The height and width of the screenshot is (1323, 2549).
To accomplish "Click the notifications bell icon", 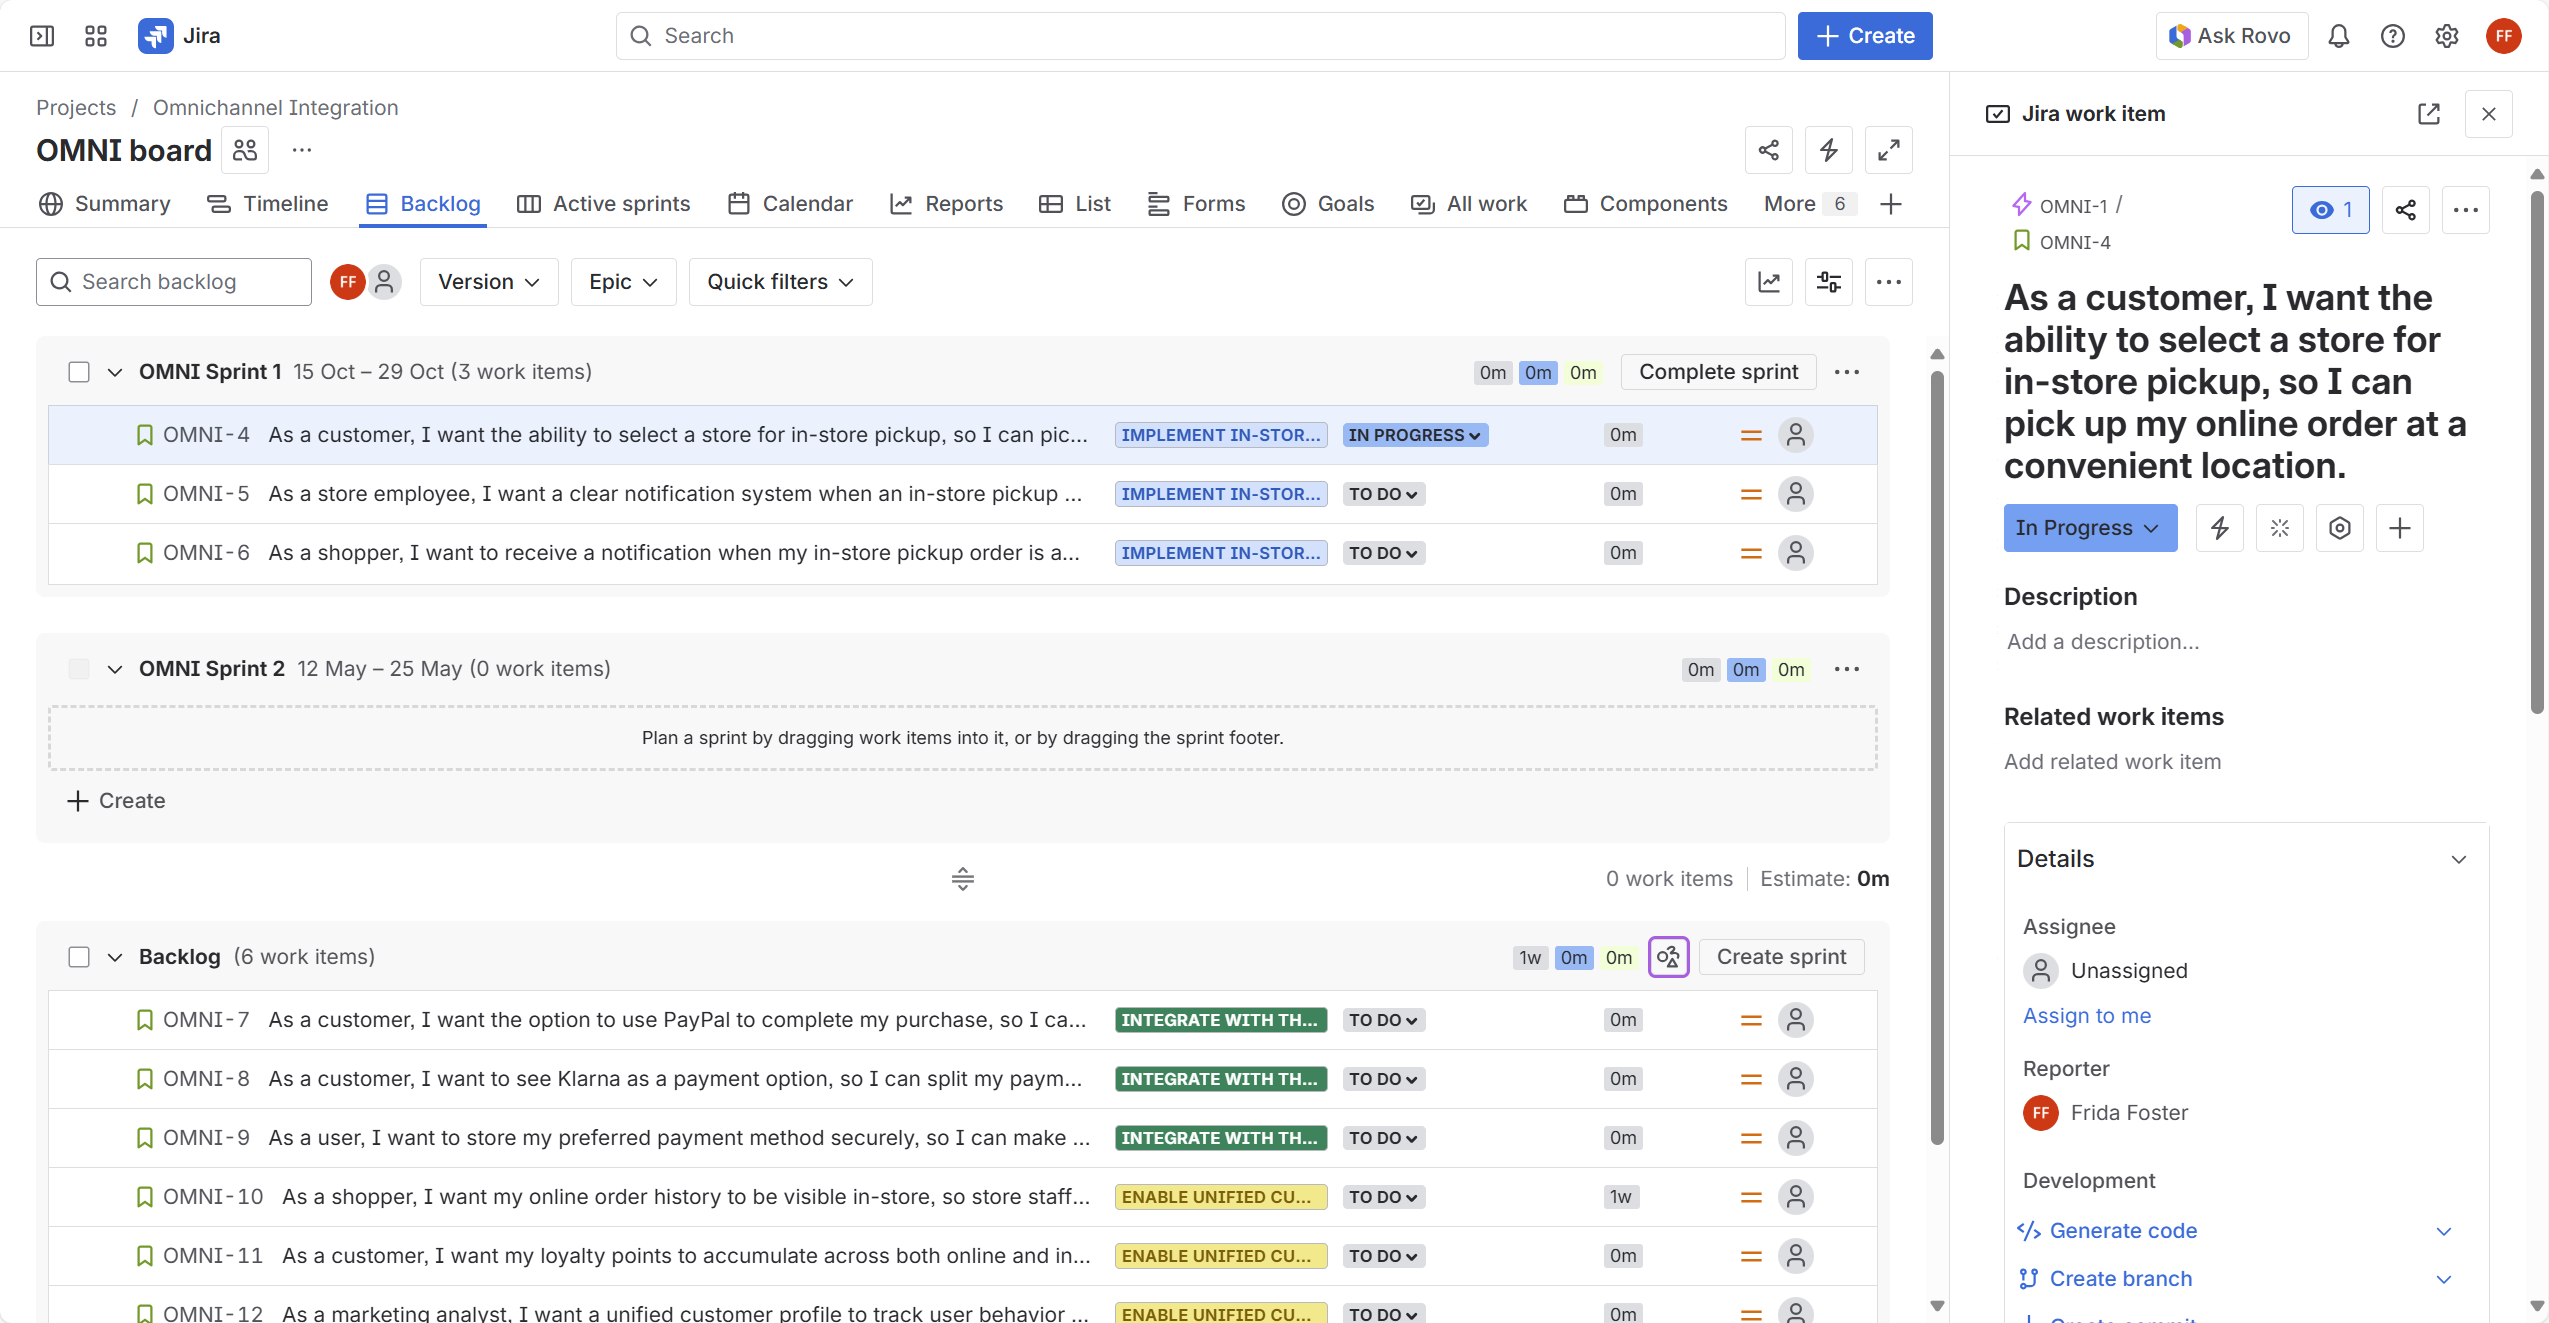I will 2338,36.
